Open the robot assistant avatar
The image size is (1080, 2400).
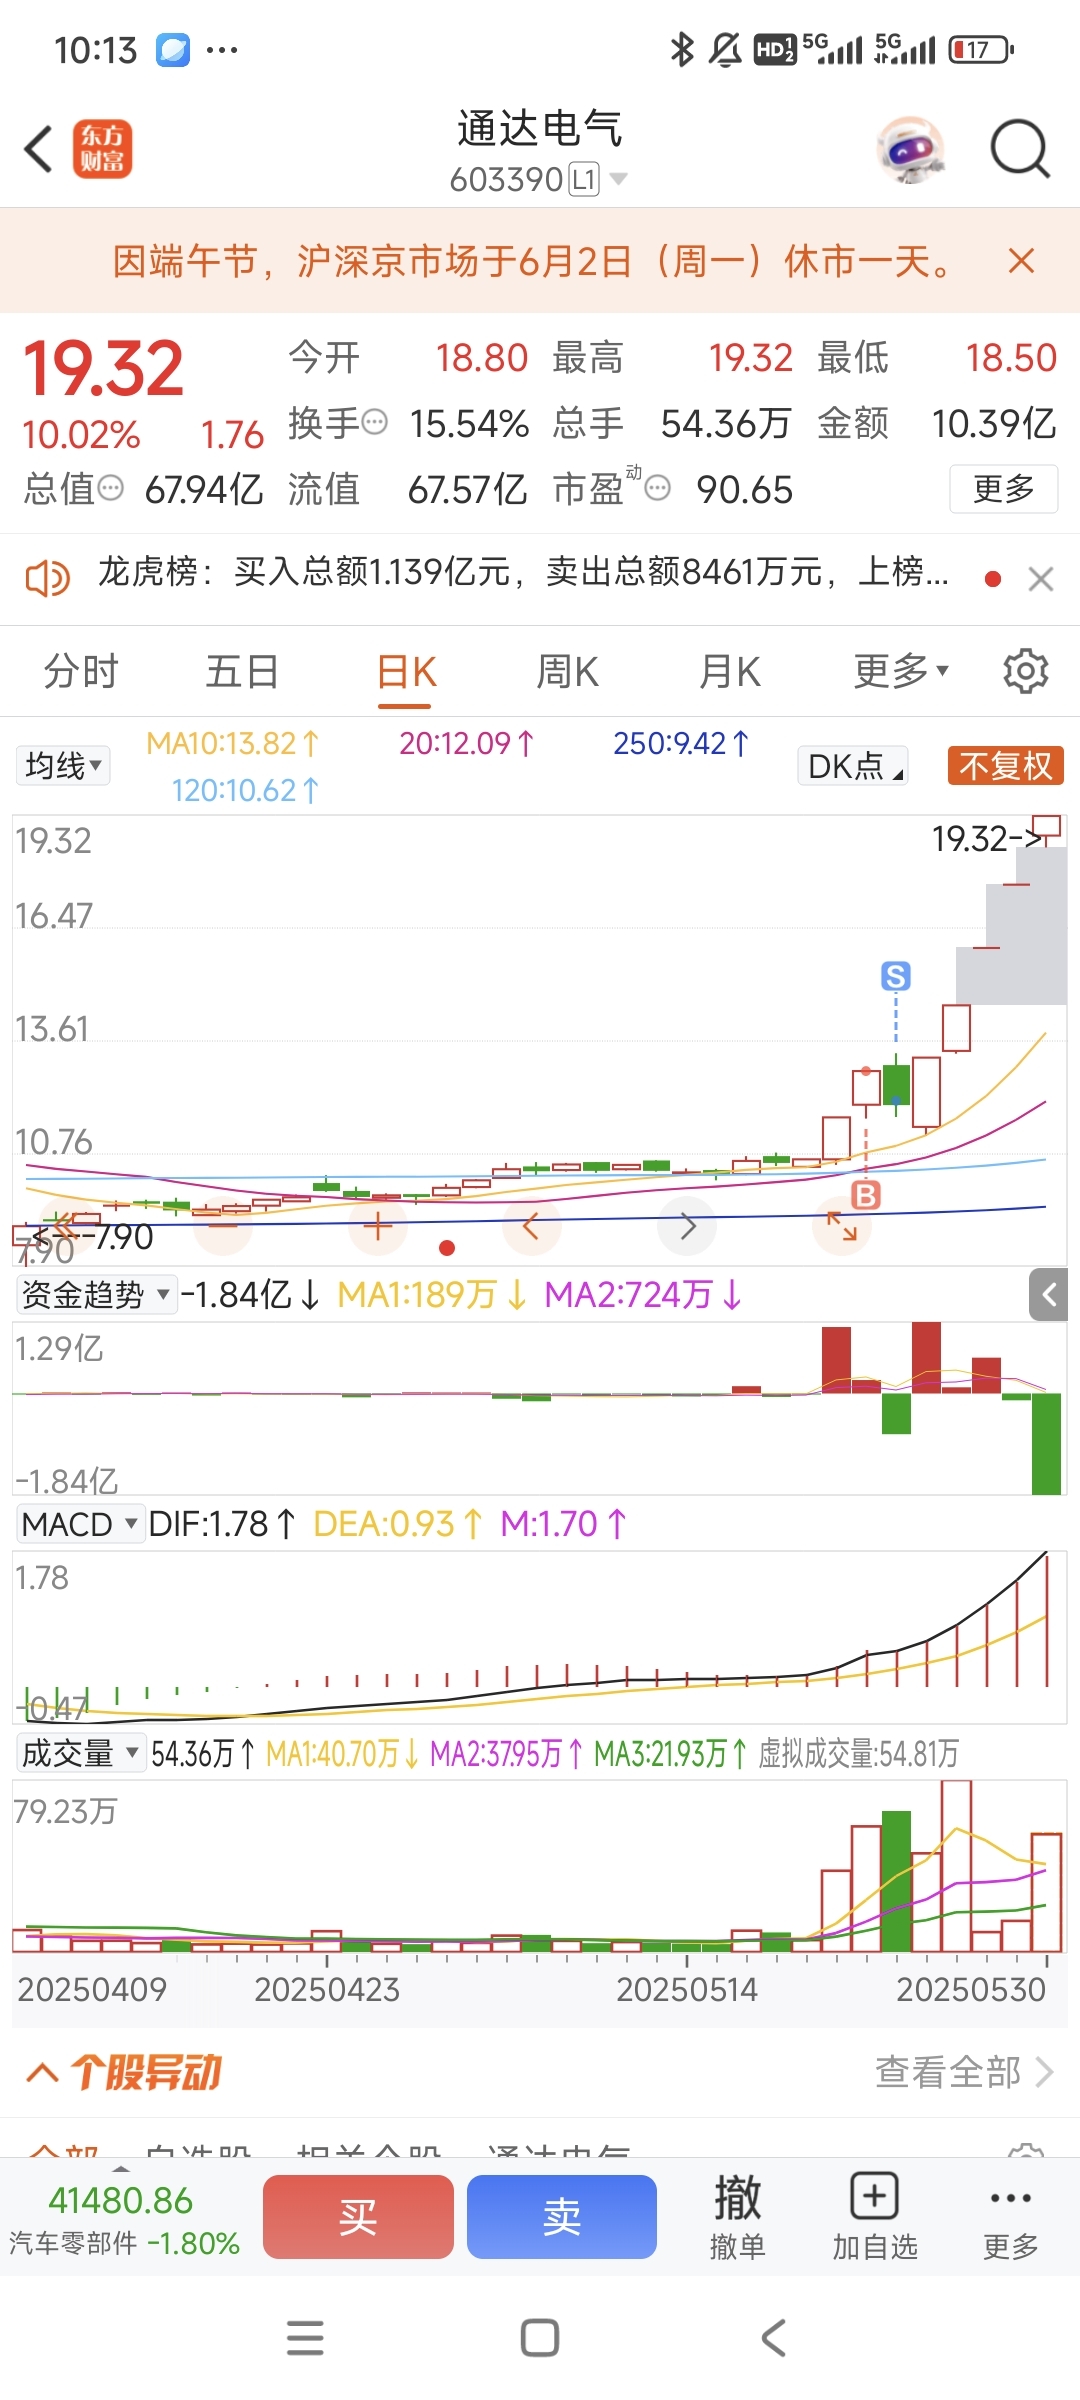point(910,150)
